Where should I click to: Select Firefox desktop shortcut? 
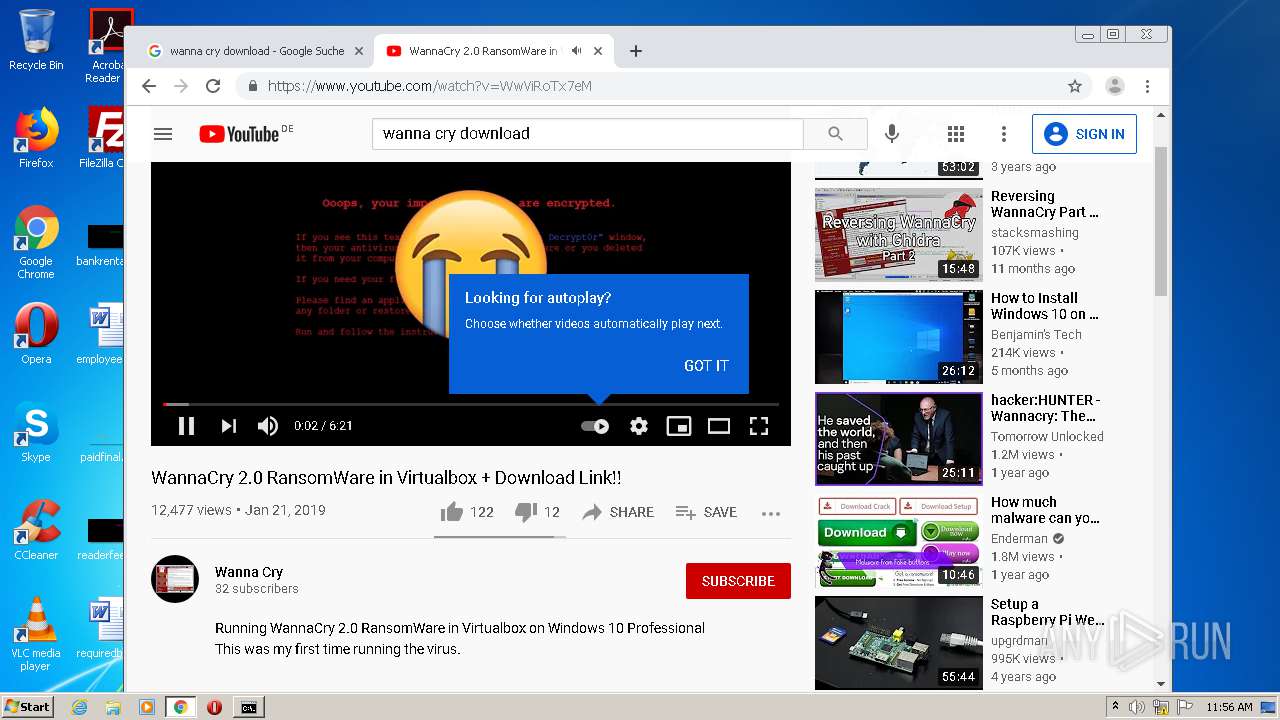(36, 138)
